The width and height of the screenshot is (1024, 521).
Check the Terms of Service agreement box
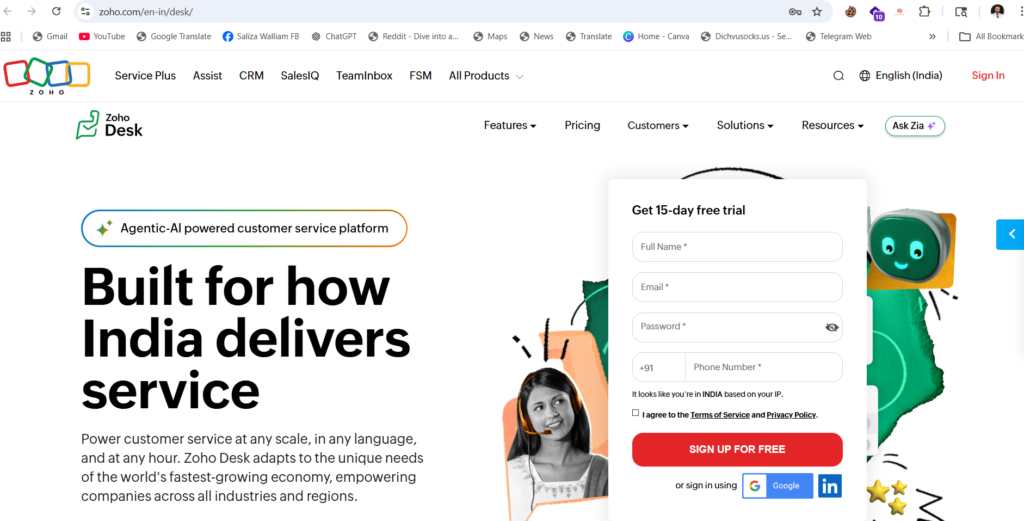(x=635, y=413)
